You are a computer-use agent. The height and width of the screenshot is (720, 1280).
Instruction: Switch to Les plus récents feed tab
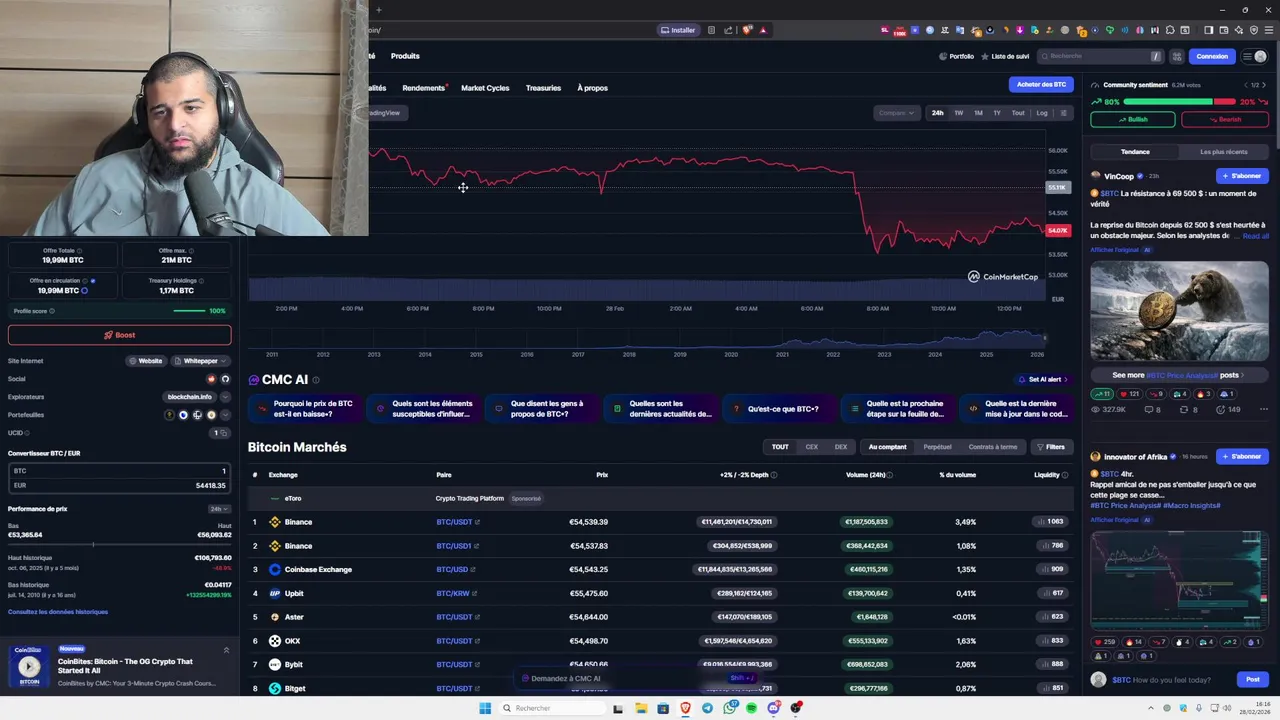1224,152
